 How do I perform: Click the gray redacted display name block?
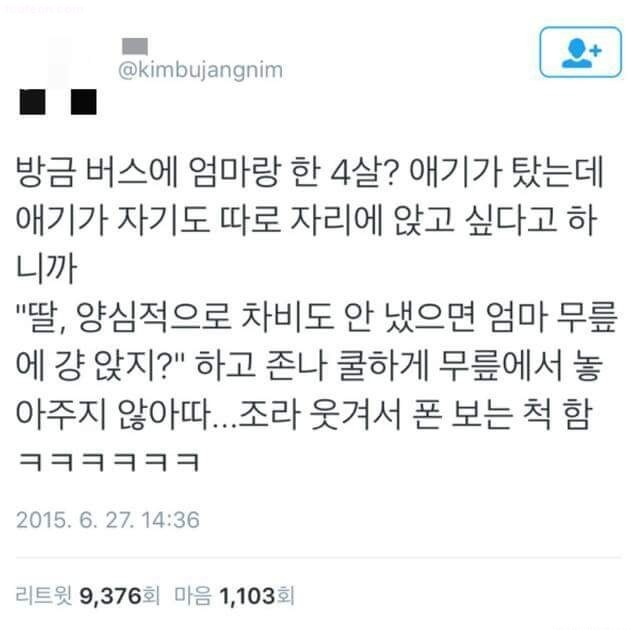click(135, 46)
